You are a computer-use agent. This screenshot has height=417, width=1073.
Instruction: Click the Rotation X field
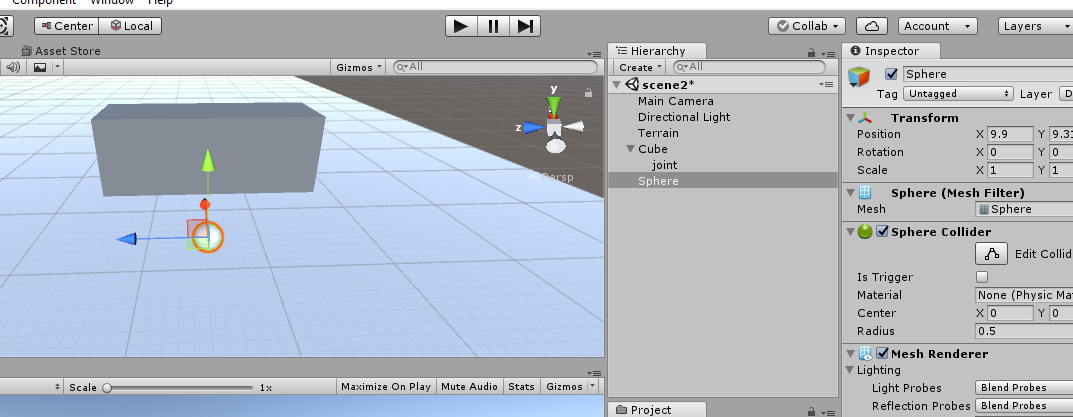(1010, 152)
